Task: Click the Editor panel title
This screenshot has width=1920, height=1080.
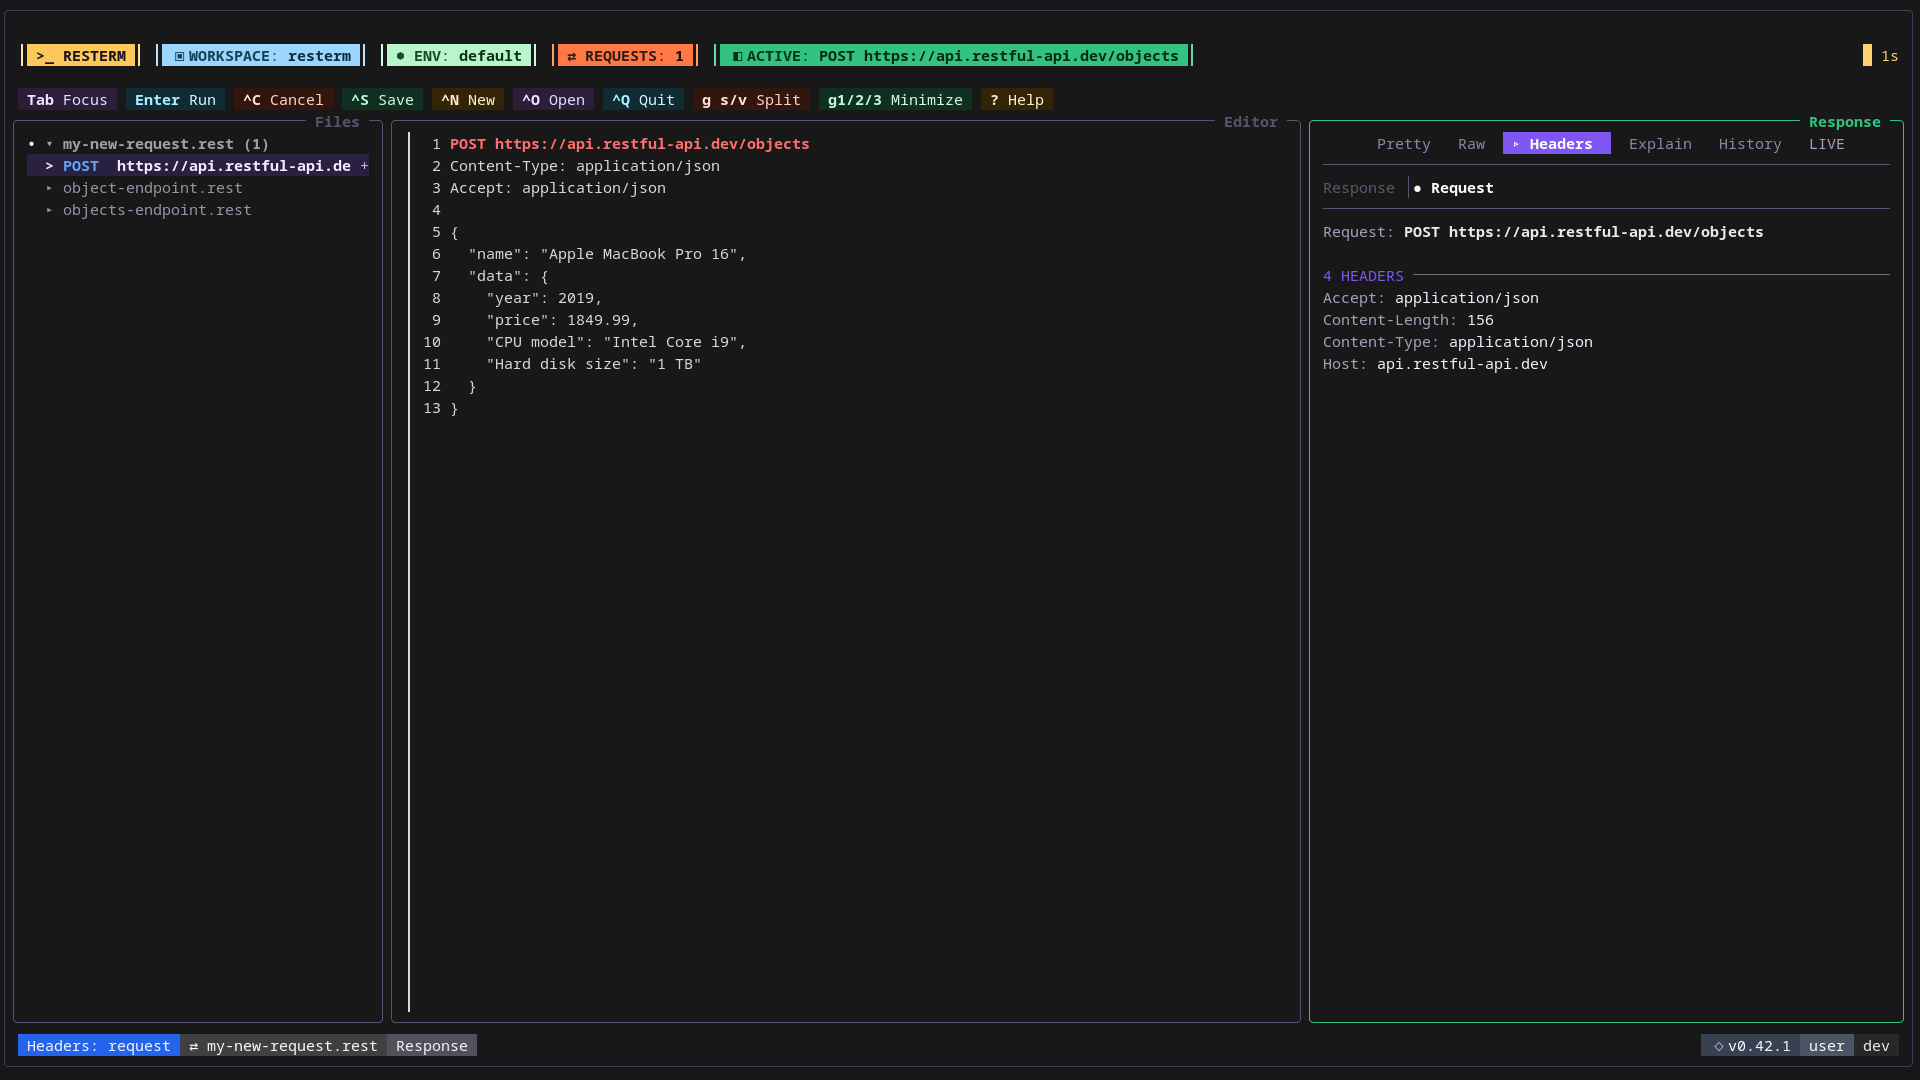Action: 1251,122
